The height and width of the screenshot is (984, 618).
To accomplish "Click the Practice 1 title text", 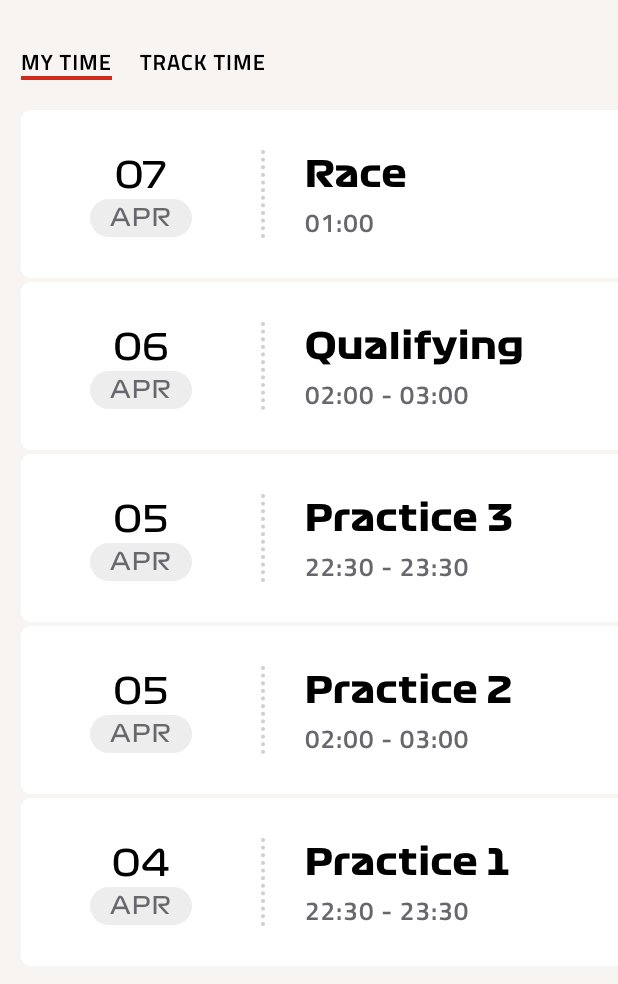I will (407, 862).
